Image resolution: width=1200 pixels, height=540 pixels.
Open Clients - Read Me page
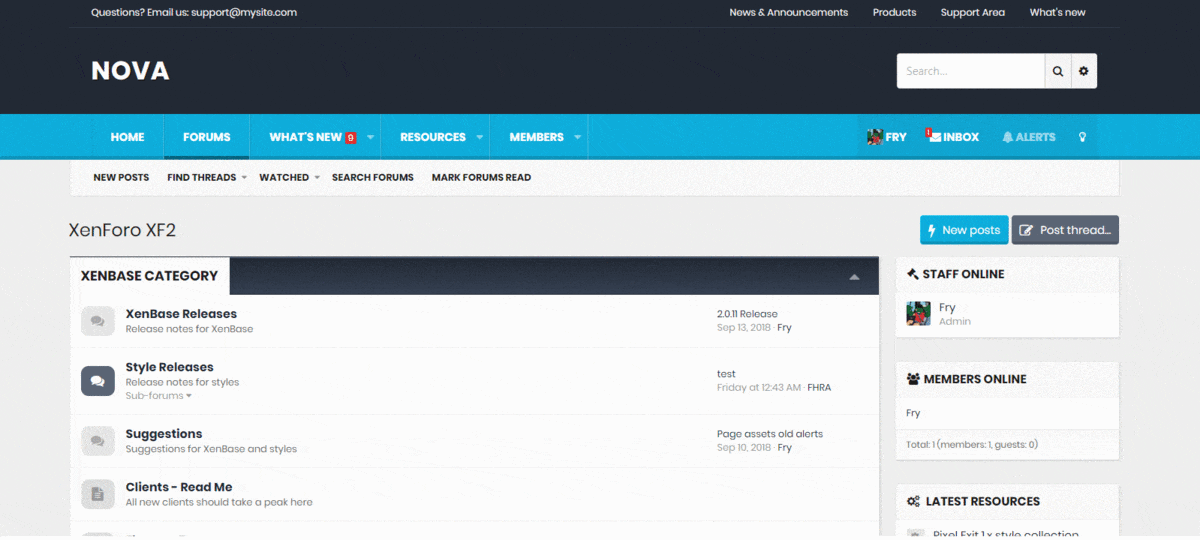179,487
